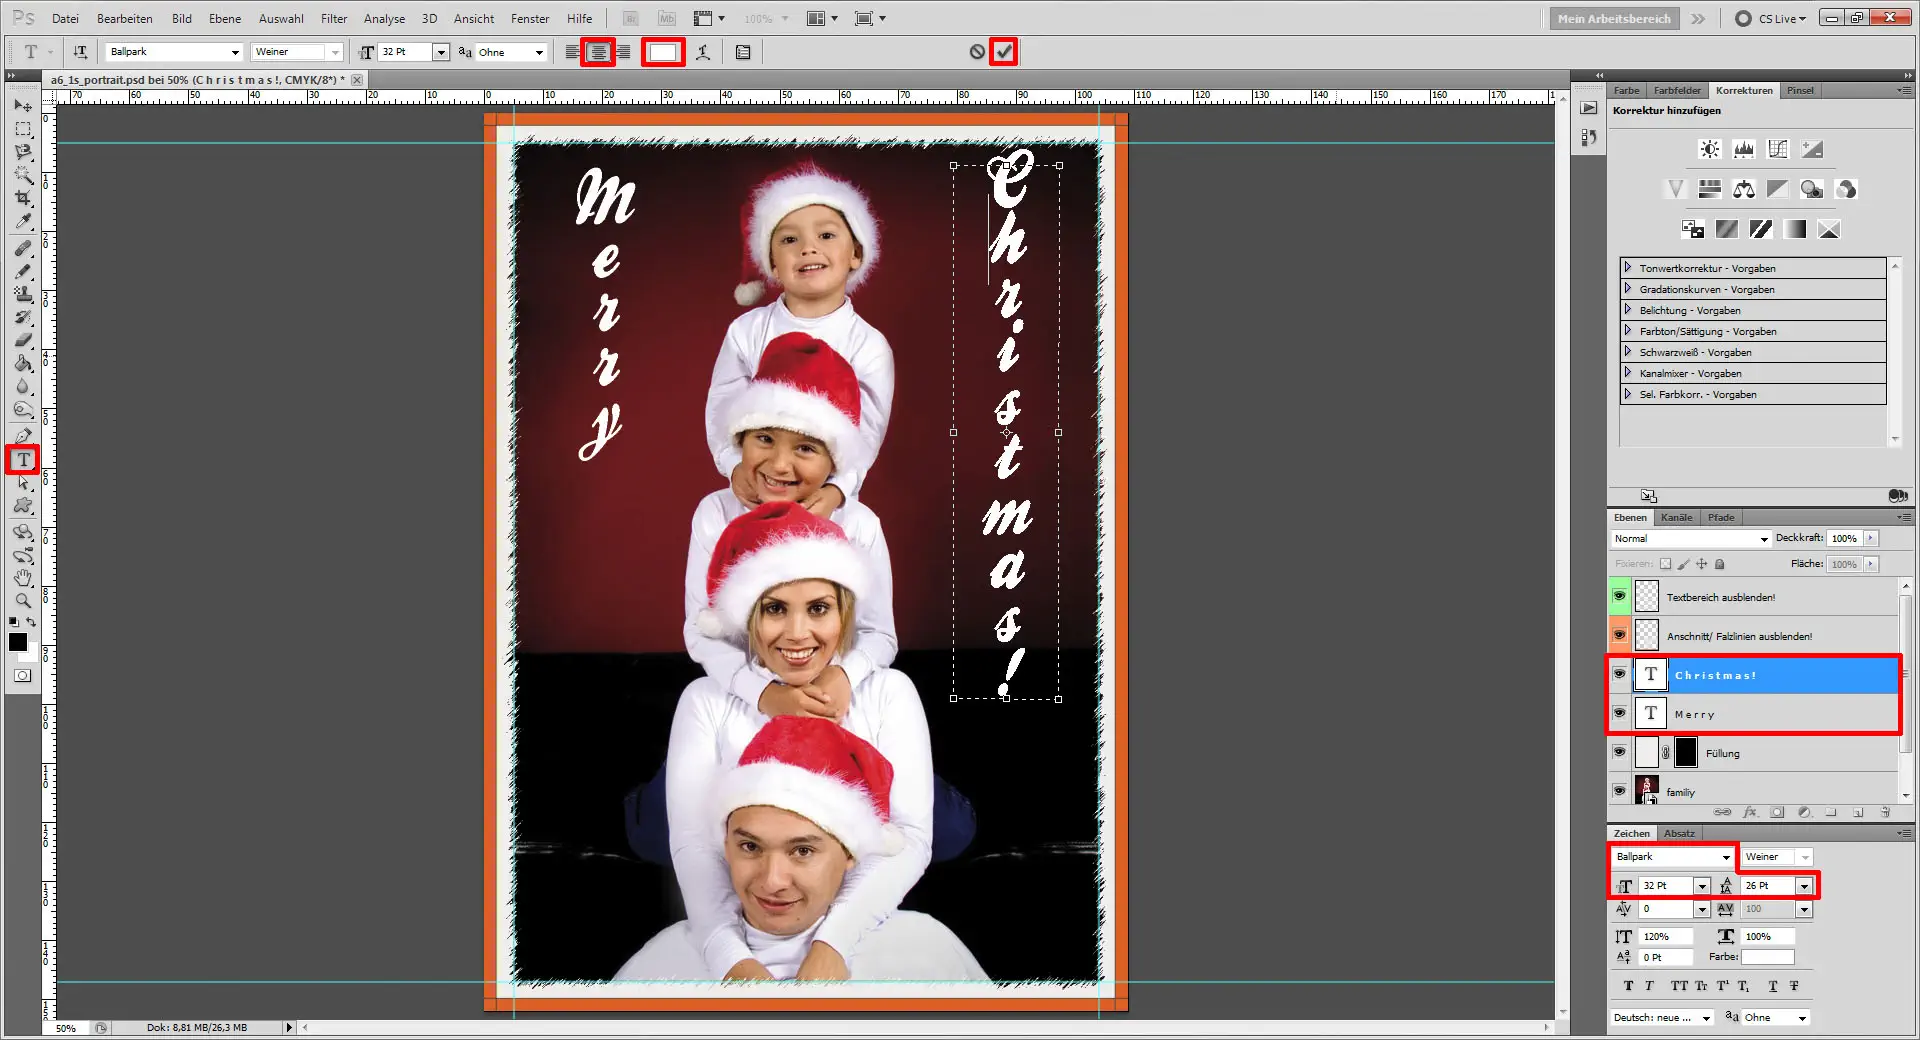Select the Horizontal Type tool
Image resolution: width=1920 pixels, height=1040 pixels.
coord(23,460)
